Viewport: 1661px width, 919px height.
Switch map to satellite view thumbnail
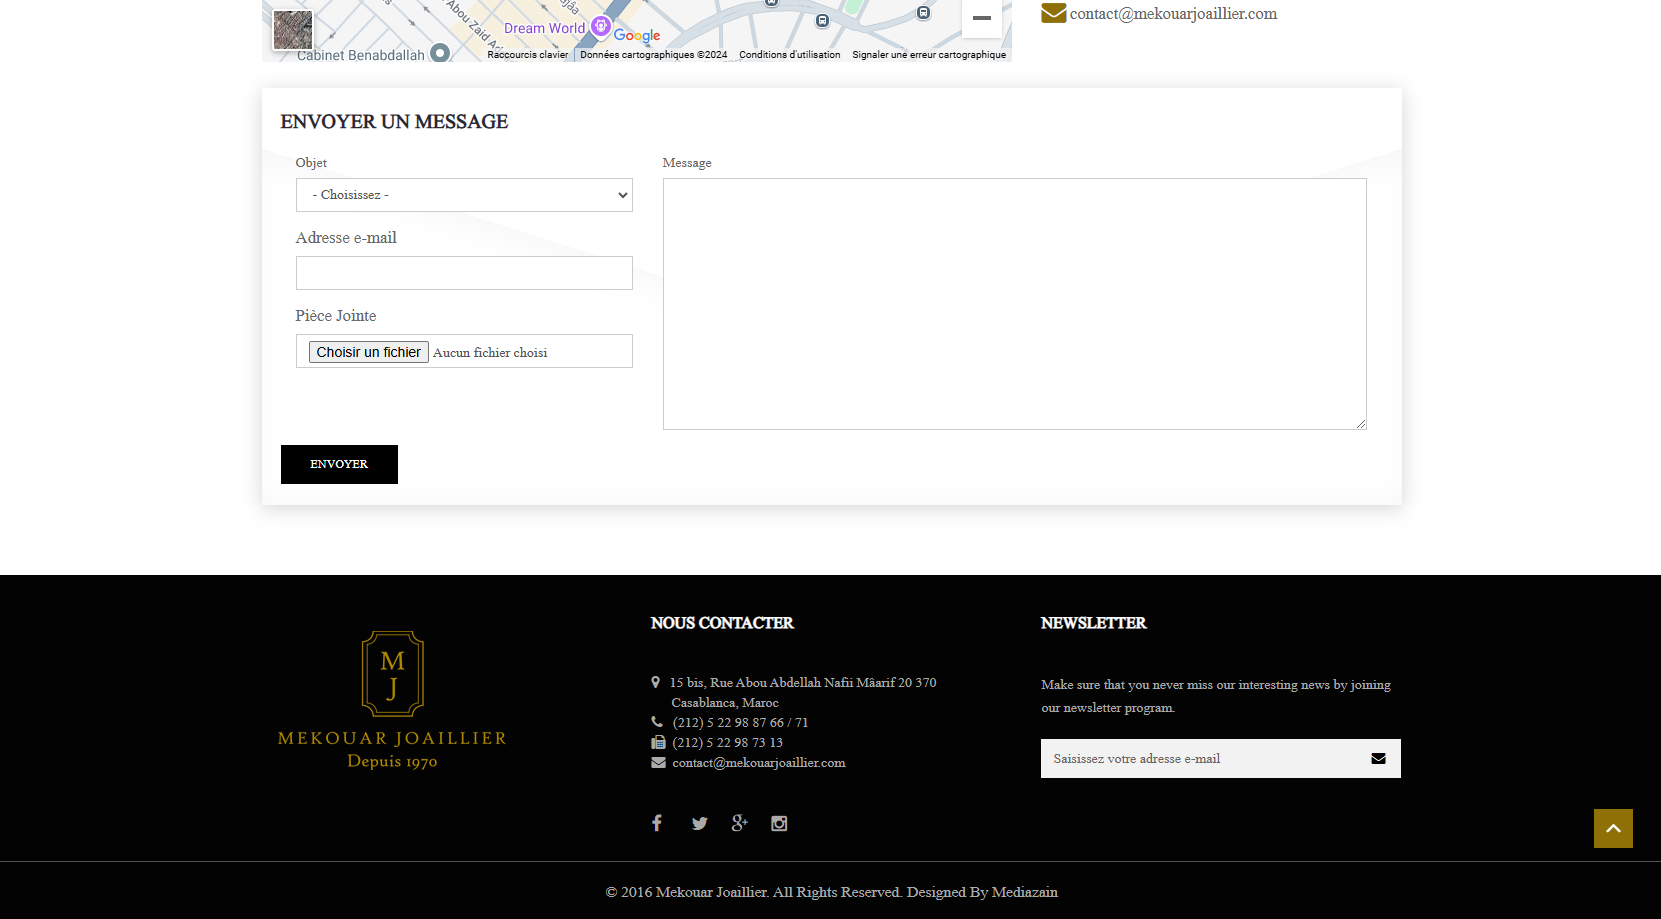(x=293, y=30)
